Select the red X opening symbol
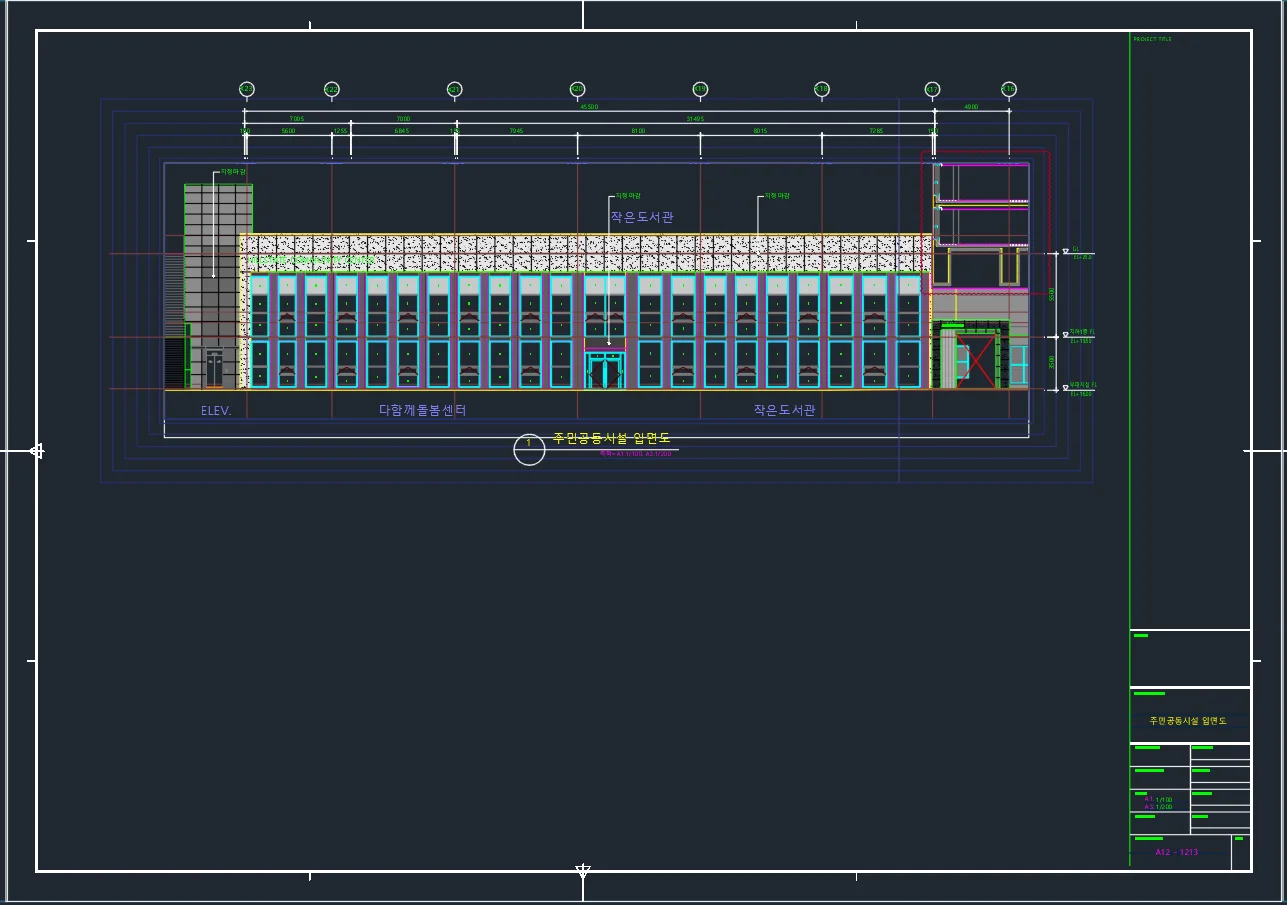The image size is (1287, 905). coord(976,362)
